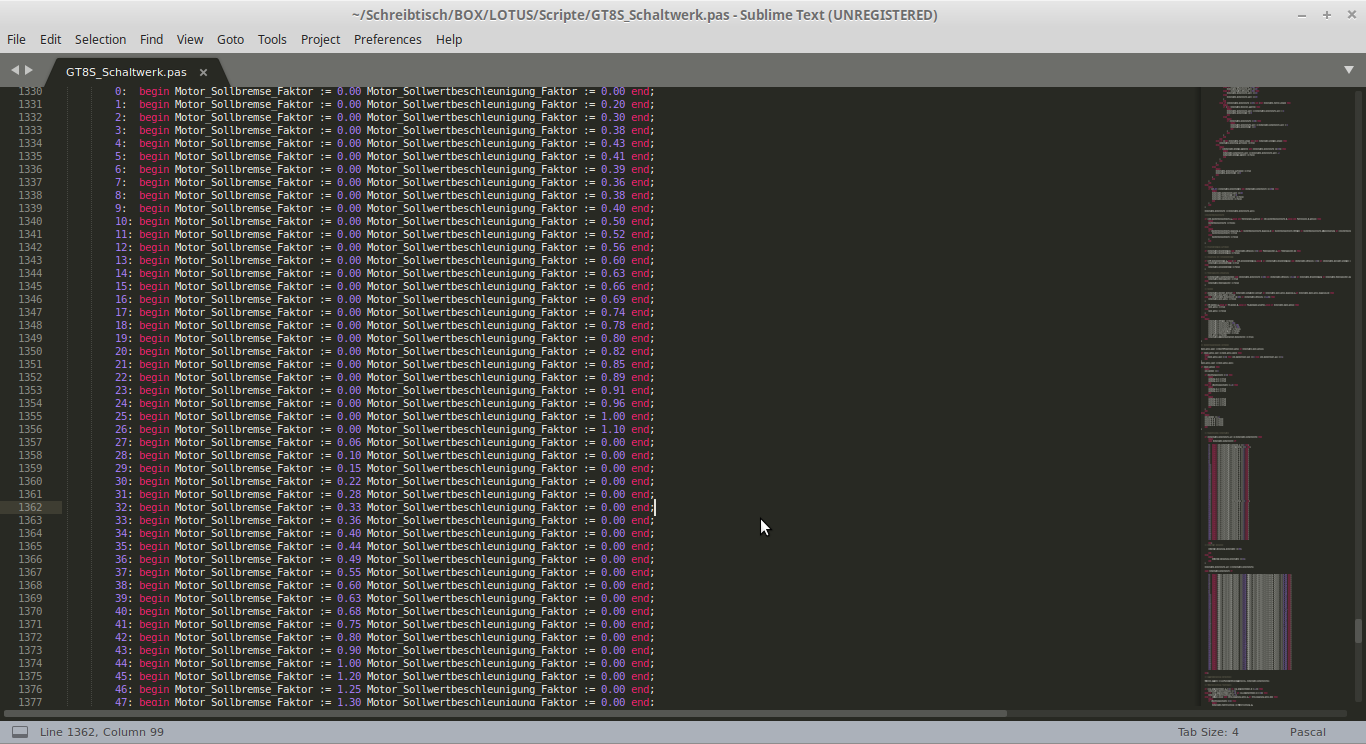Close the GT8S_Schaltwerk.pas tab
The image size is (1366, 744).
(203, 72)
